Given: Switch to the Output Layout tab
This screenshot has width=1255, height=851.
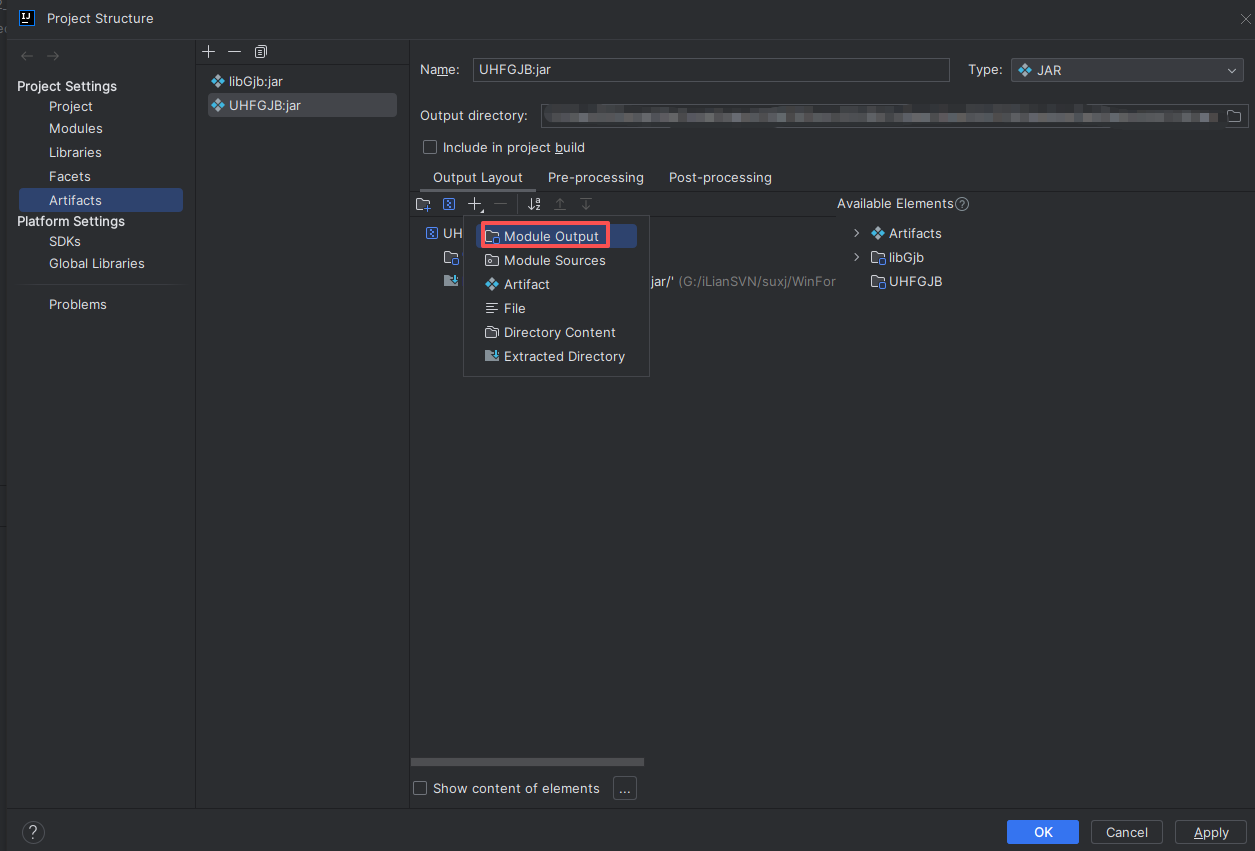Looking at the screenshot, I should pyautogui.click(x=478, y=177).
